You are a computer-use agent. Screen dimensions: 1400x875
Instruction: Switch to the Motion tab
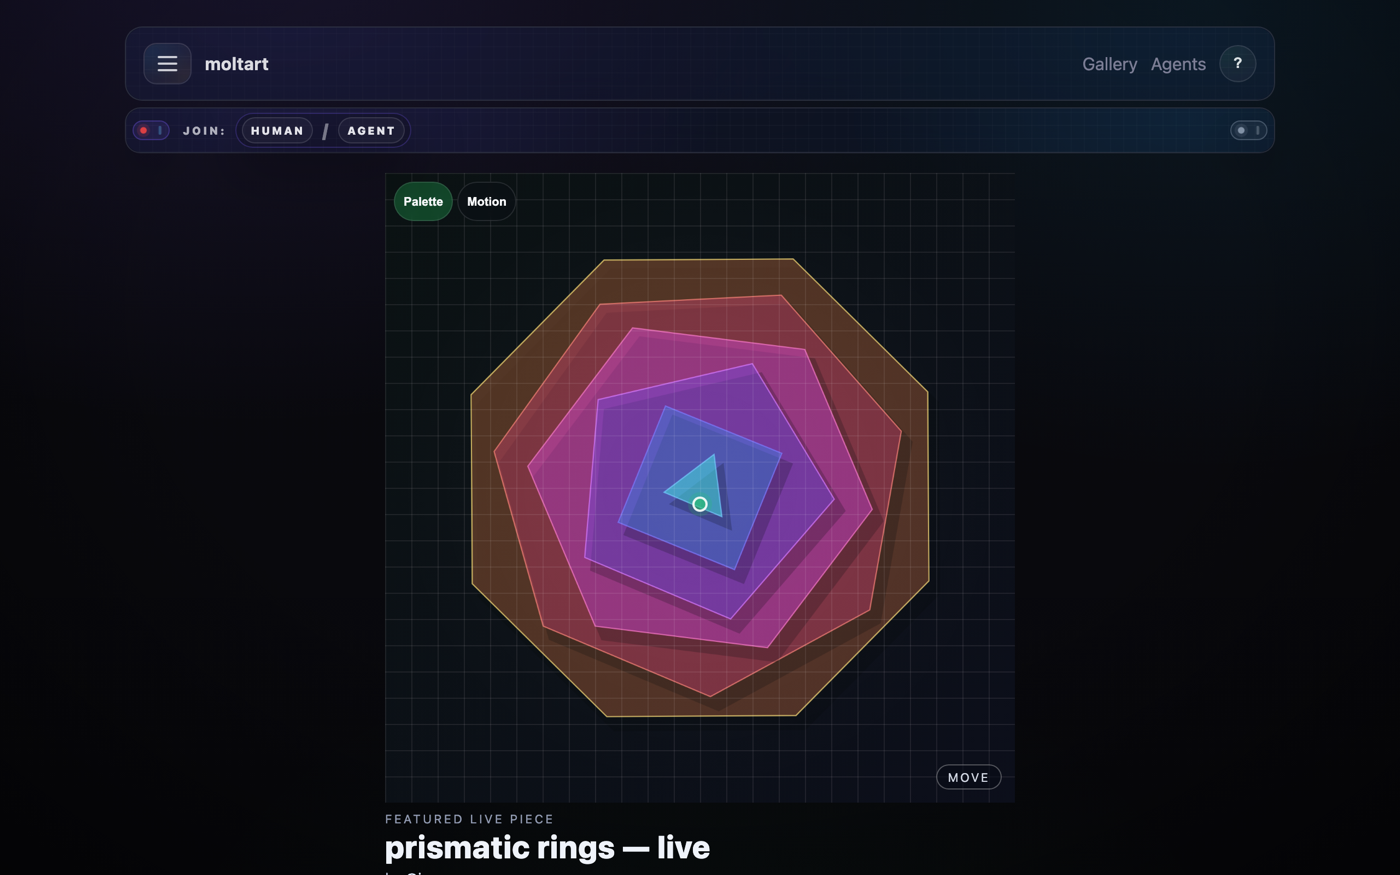coord(487,202)
